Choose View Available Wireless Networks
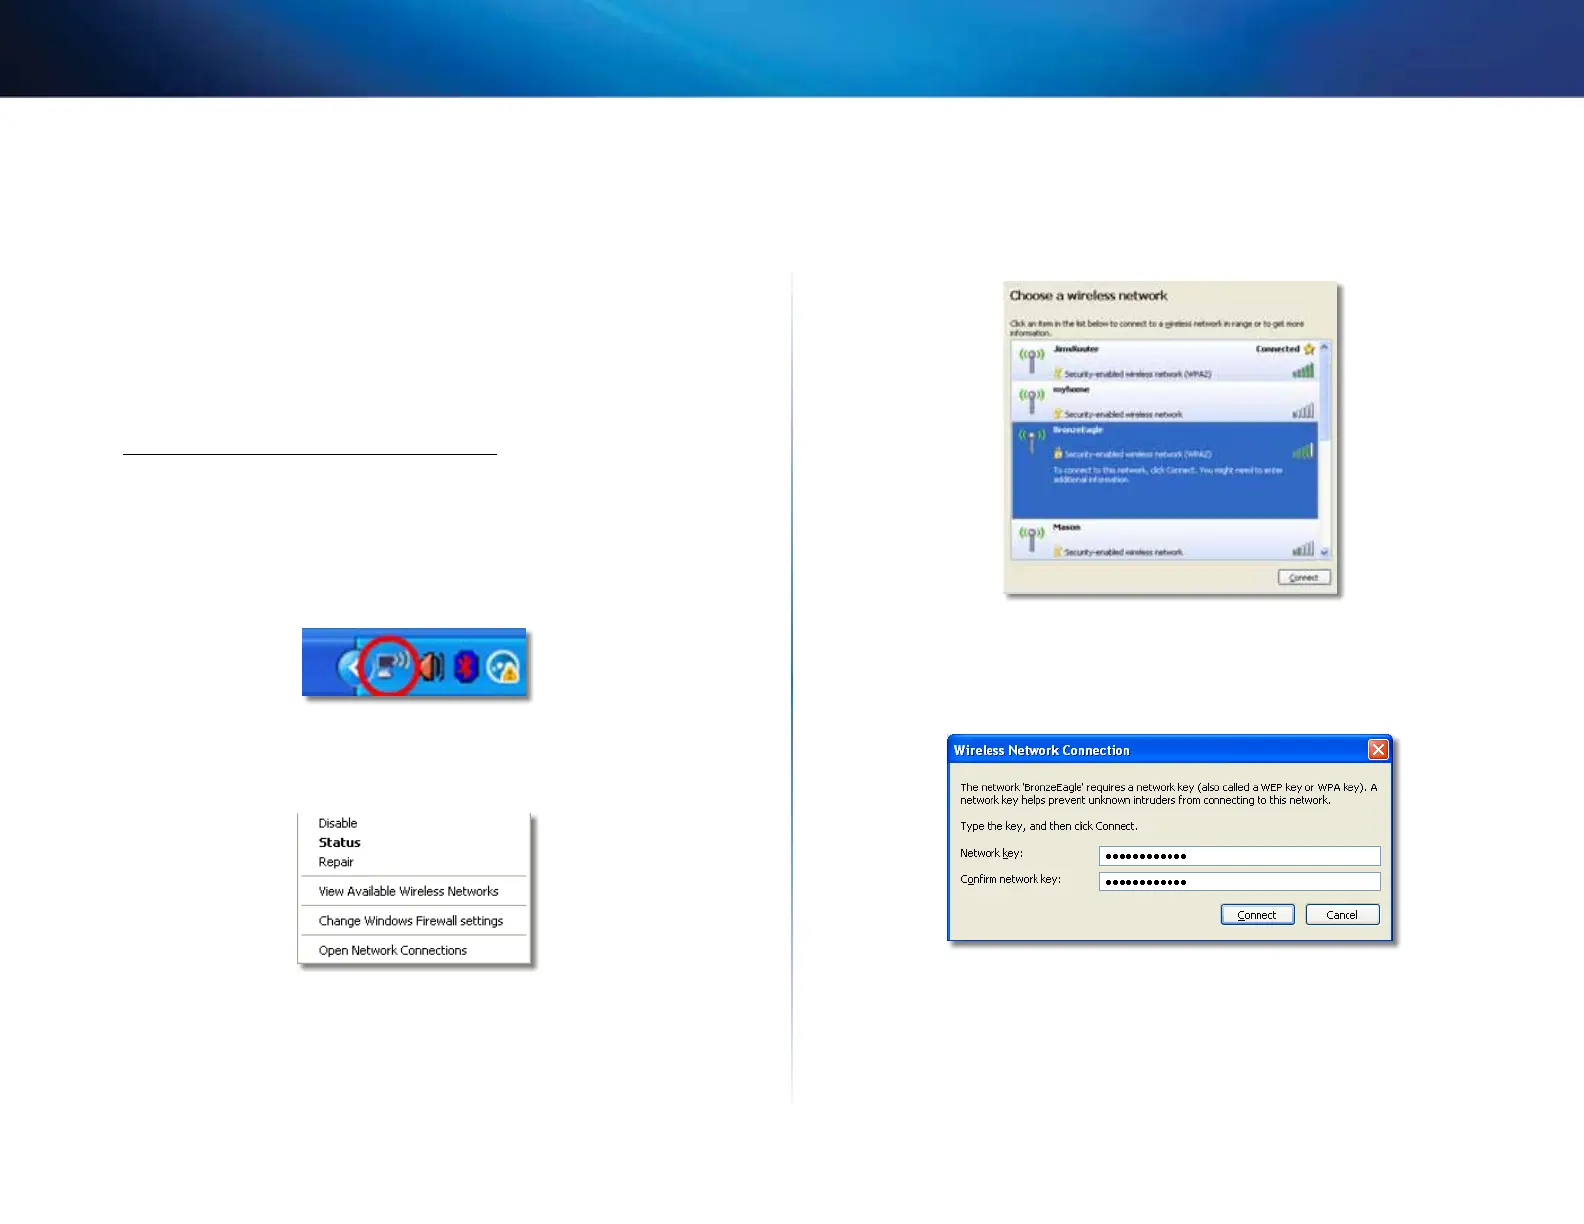Screen dimensions: 1584x1224 coord(408,891)
